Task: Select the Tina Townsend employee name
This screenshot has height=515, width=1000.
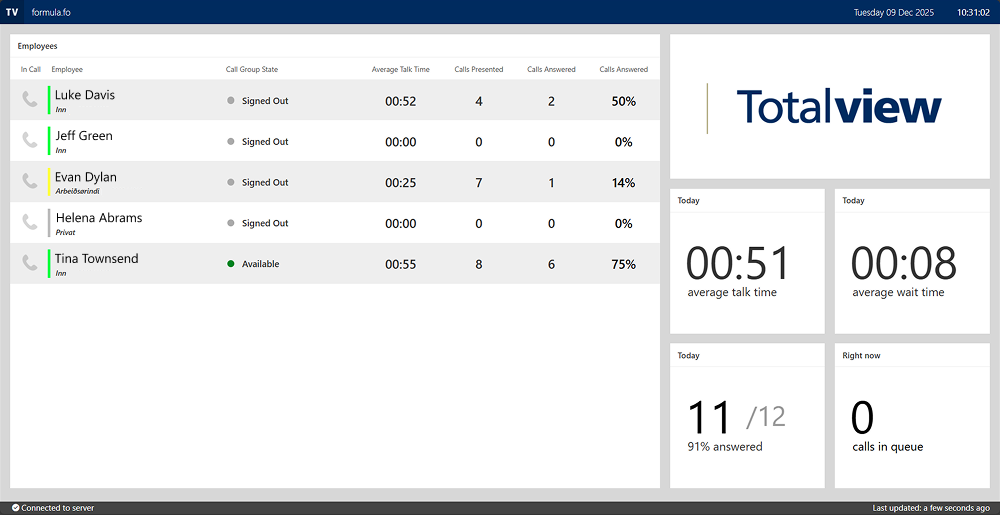Action: click(96, 258)
